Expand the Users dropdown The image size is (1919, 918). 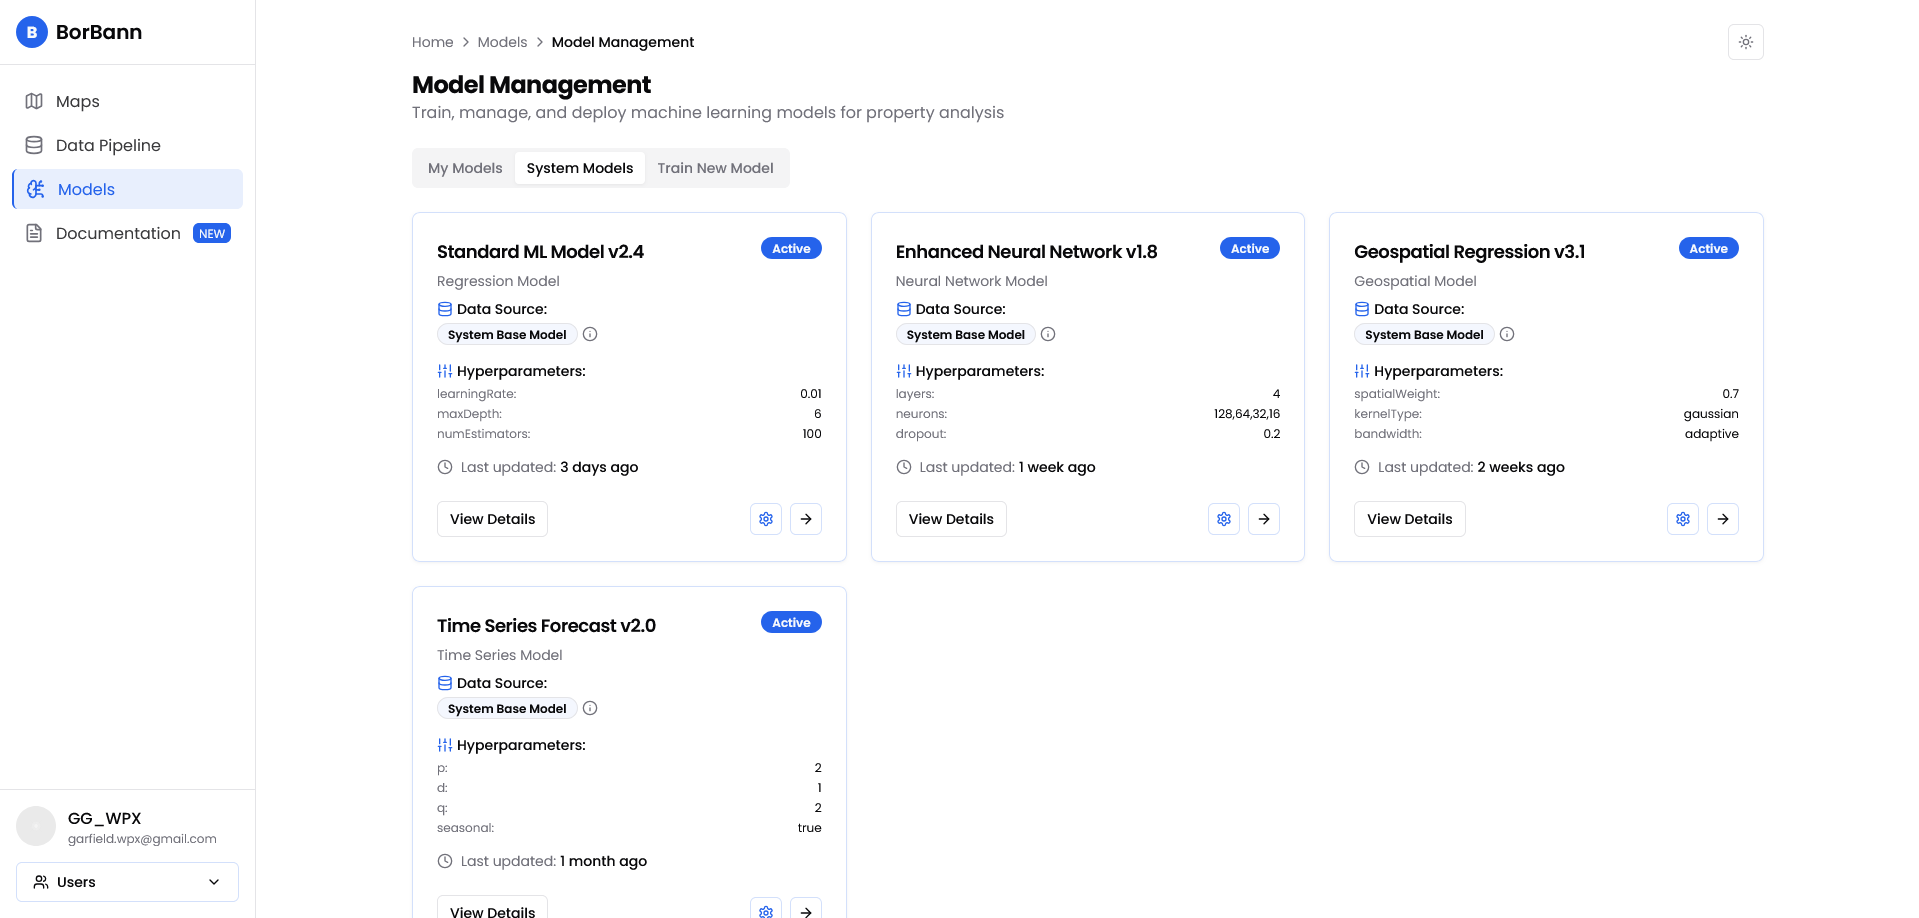[x=127, y=882]
